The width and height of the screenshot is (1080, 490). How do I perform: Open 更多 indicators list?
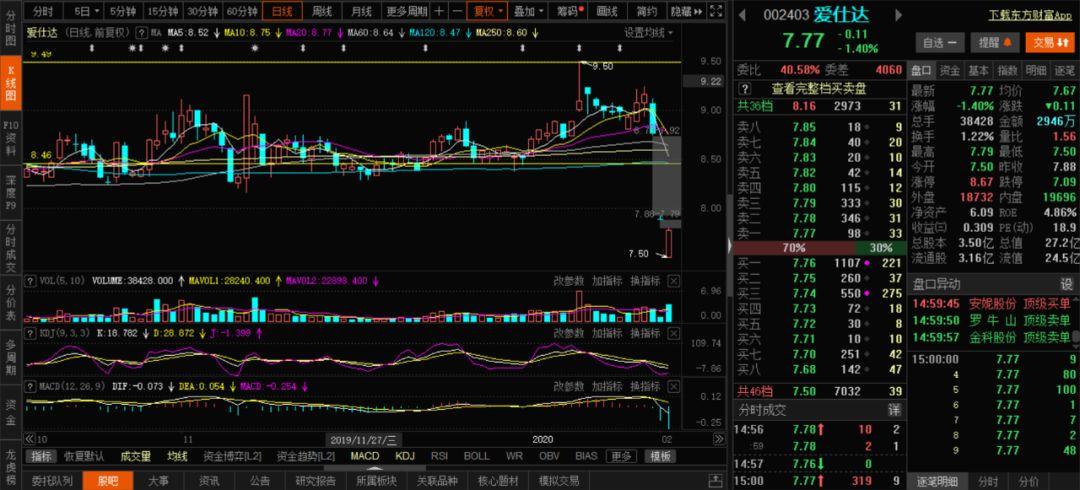coord(621,456)
